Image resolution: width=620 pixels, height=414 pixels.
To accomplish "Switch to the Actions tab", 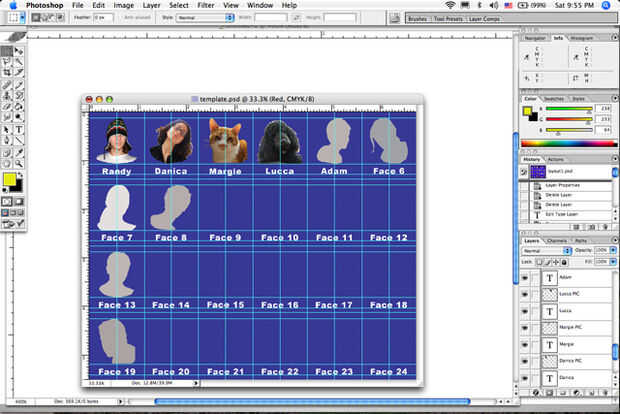I will point(556,159).
